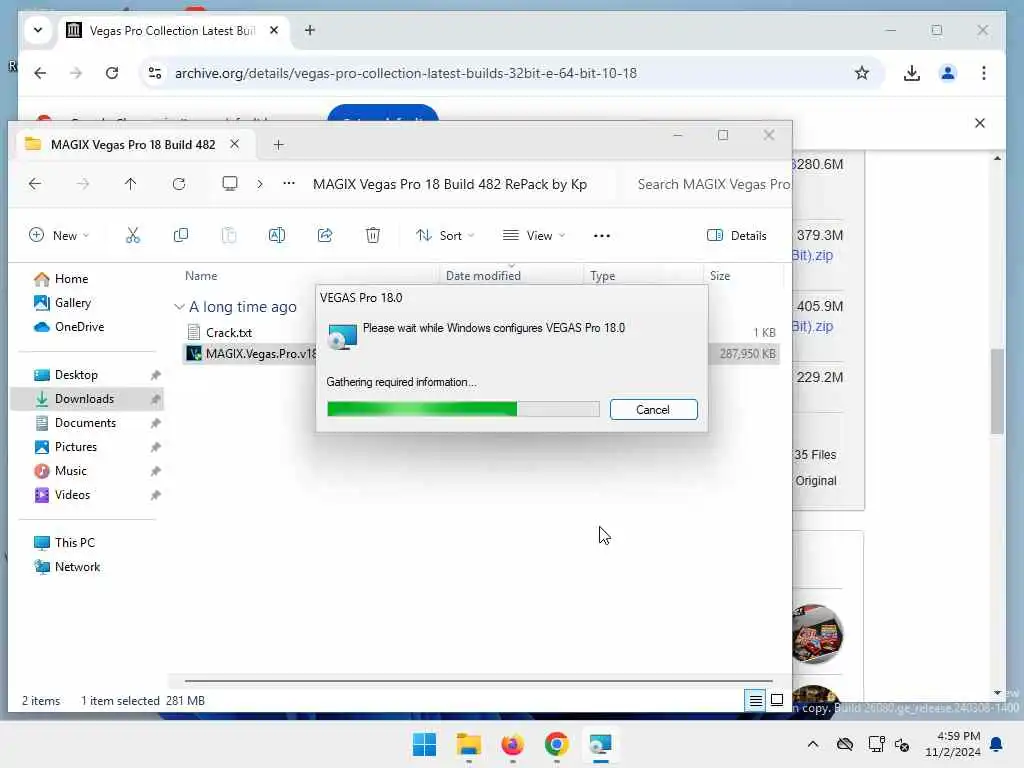Open the New dropdown in File Explorer
Image resolution: width=1024 pixels, height=768 pixels.
(59, 235)
